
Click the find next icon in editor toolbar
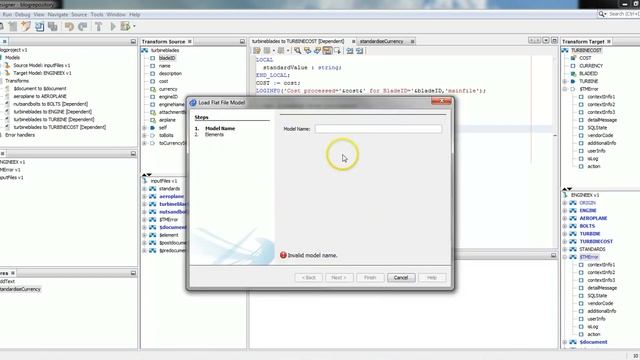[317, 51]
